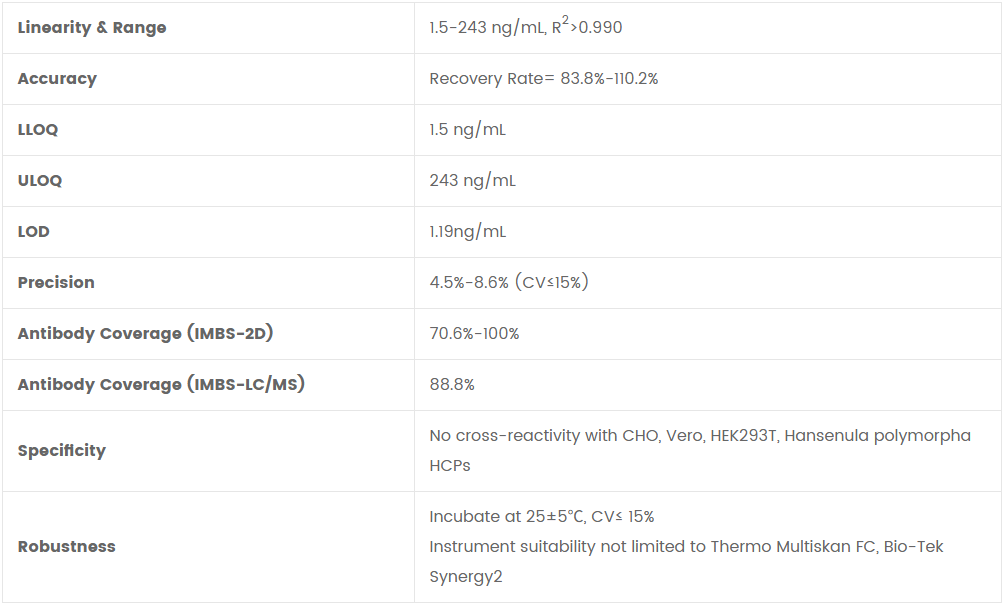The image size is (1005, 606).
Task: Select the 88.8% coverage value
Action: coord(452,385)
